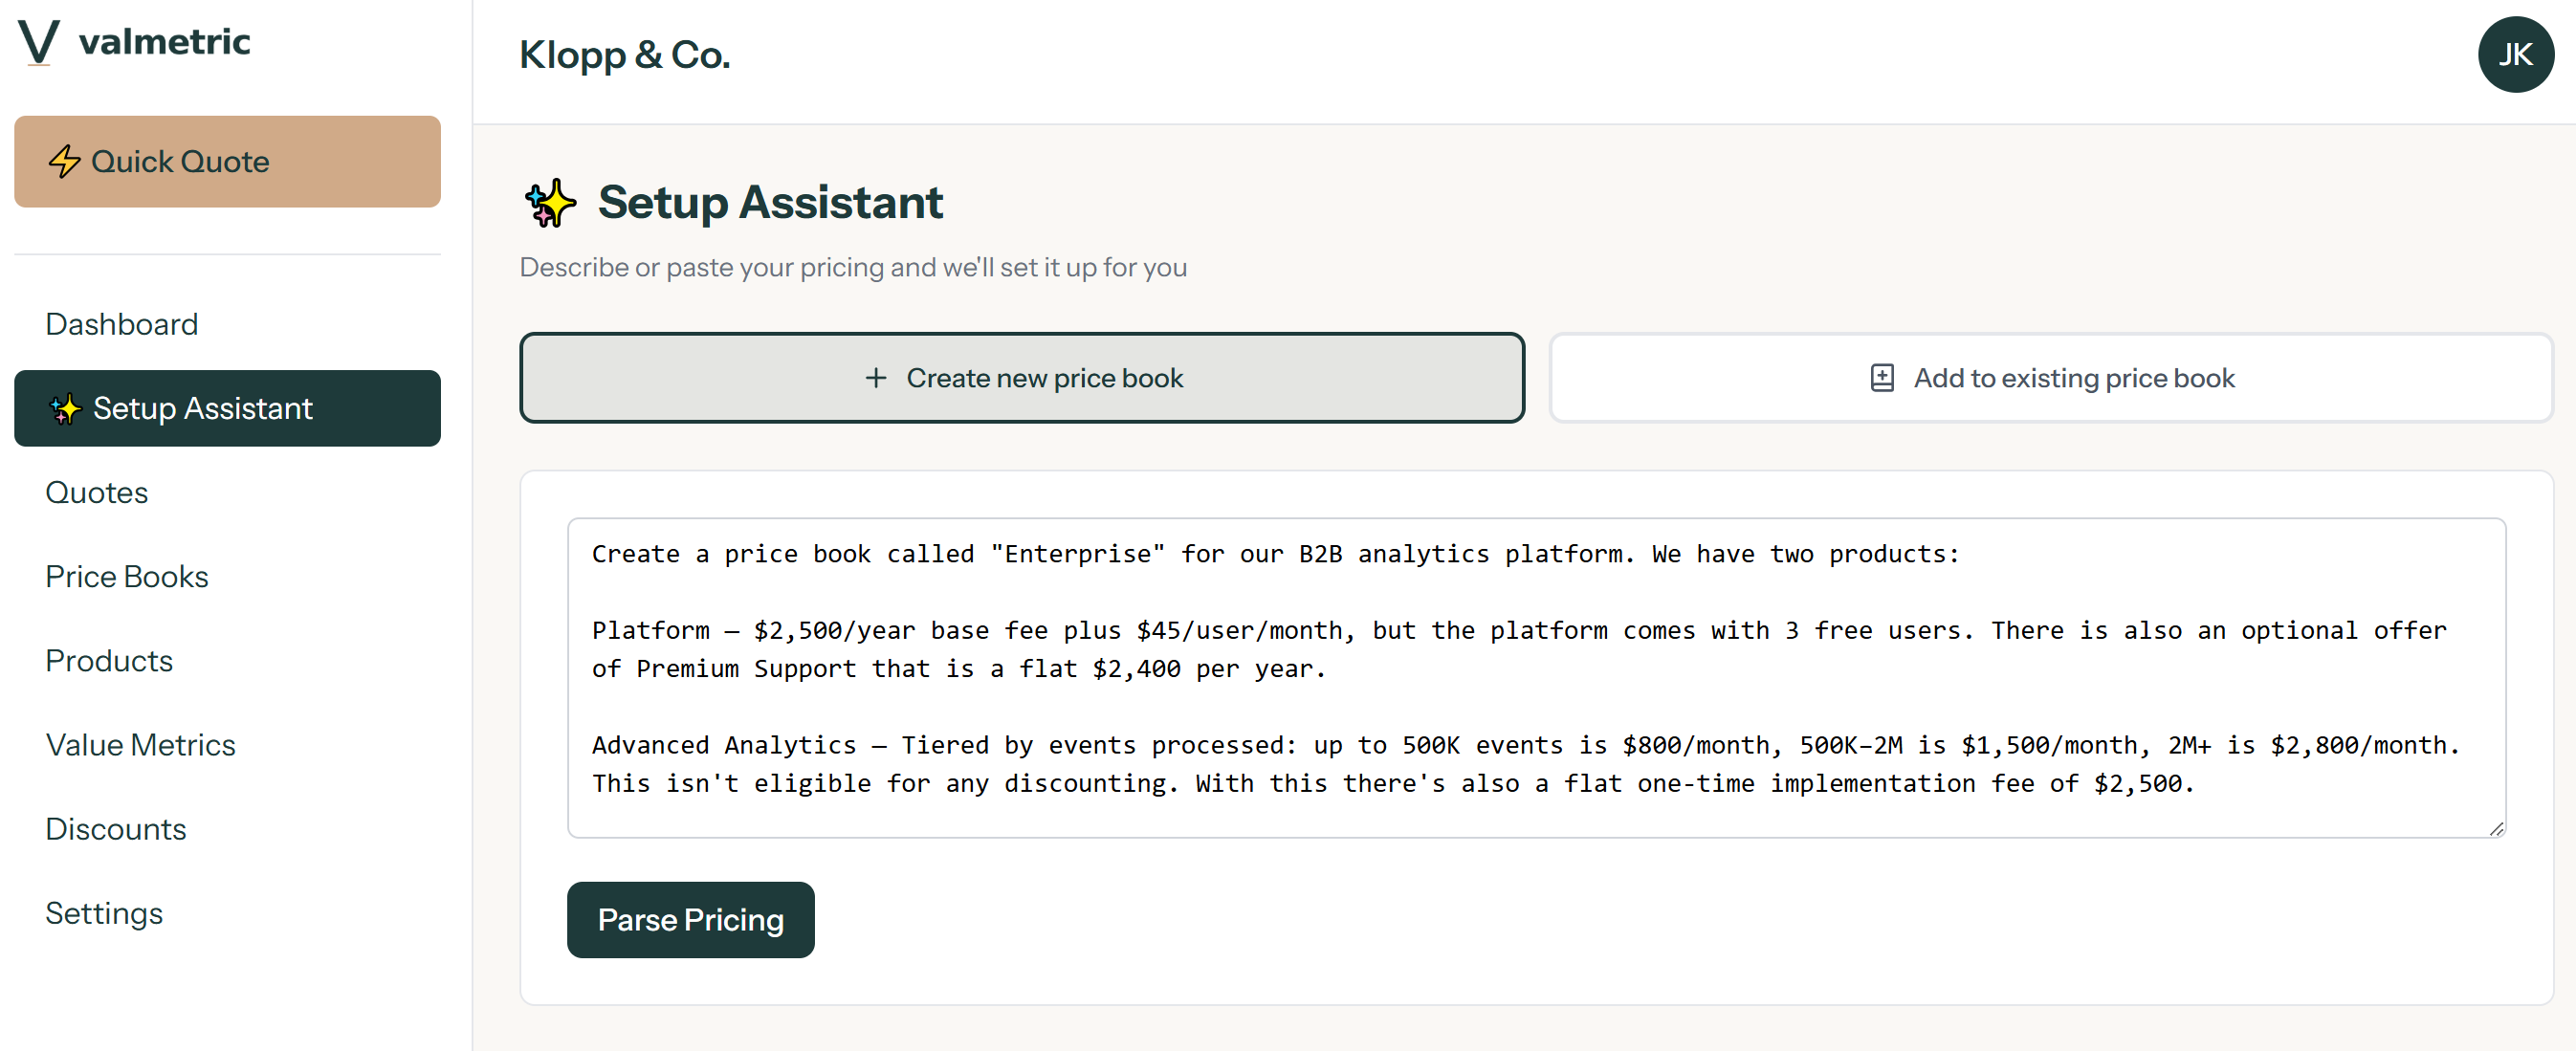This screenshot has width=2576, height=1051.
Task: Navigate to Price Books
Action: point(127,576)
